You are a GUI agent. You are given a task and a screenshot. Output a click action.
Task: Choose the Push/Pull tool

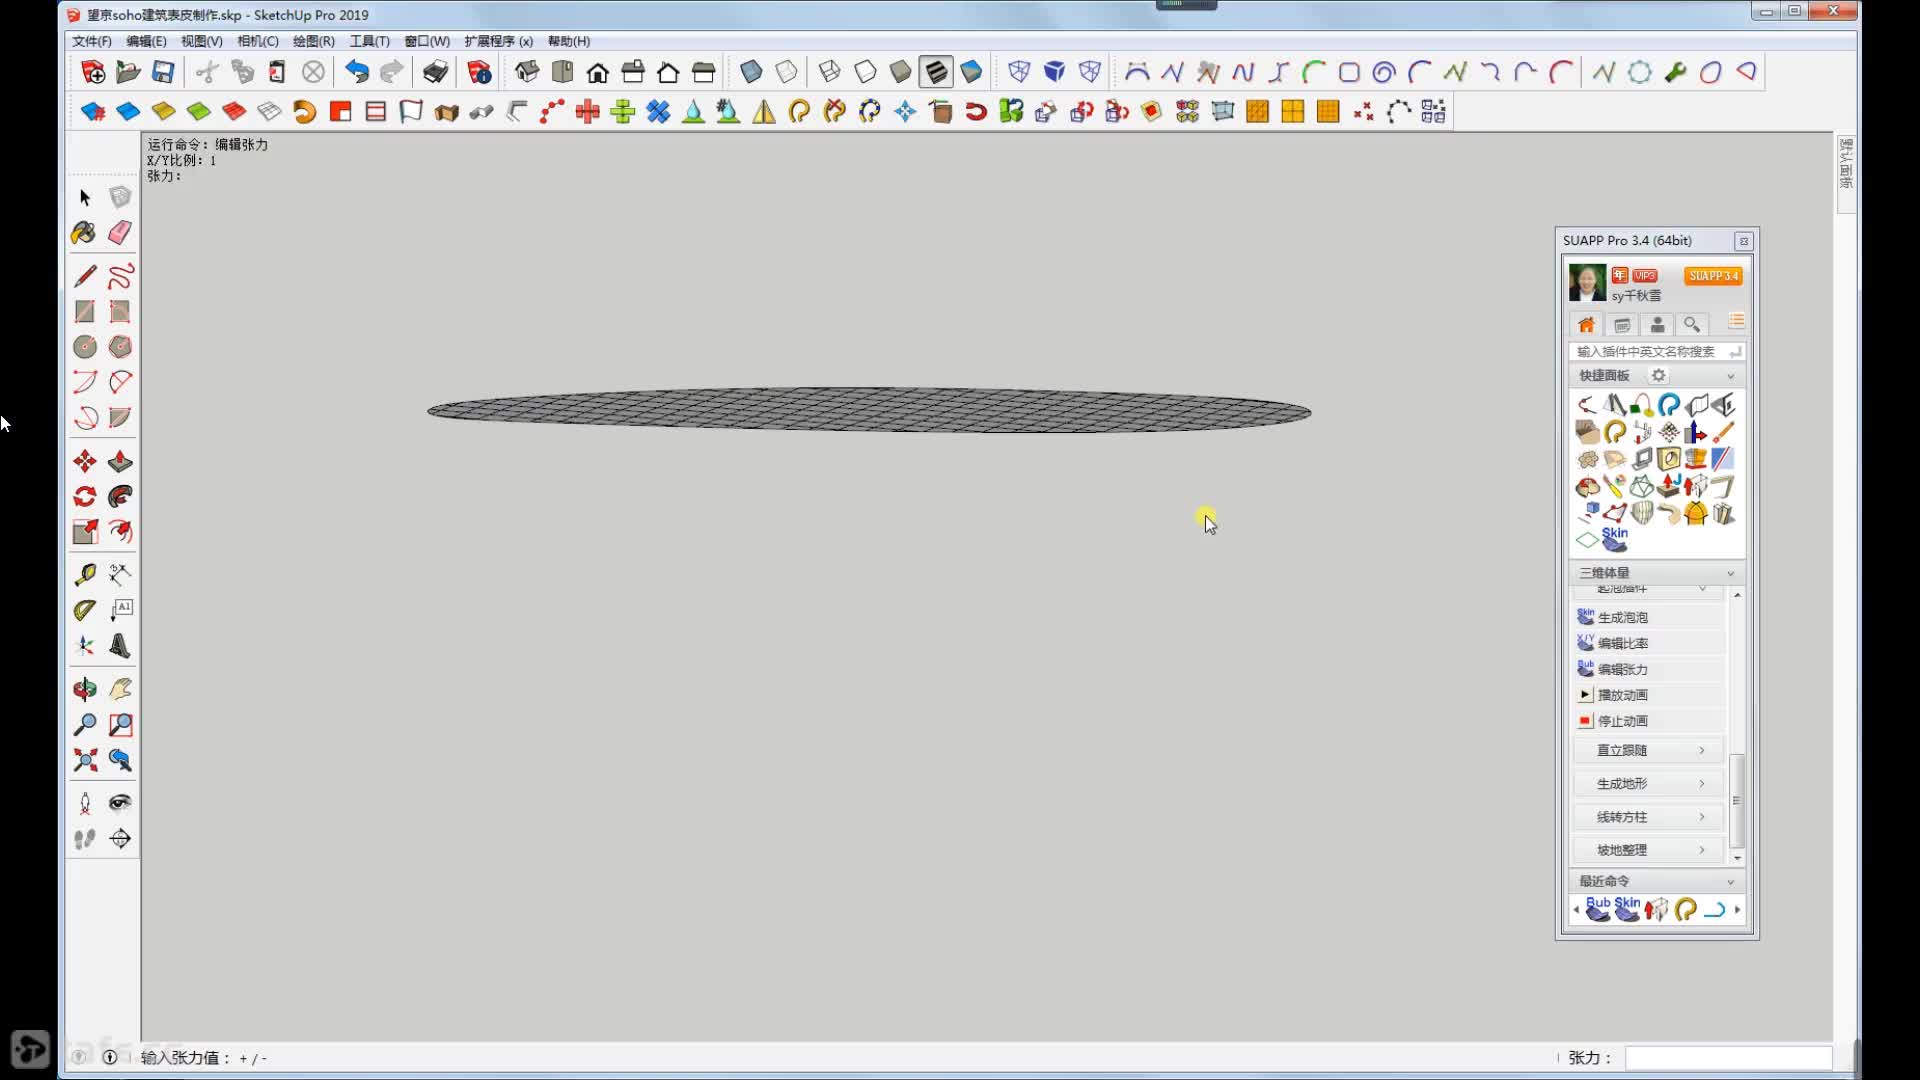[120, 461]
